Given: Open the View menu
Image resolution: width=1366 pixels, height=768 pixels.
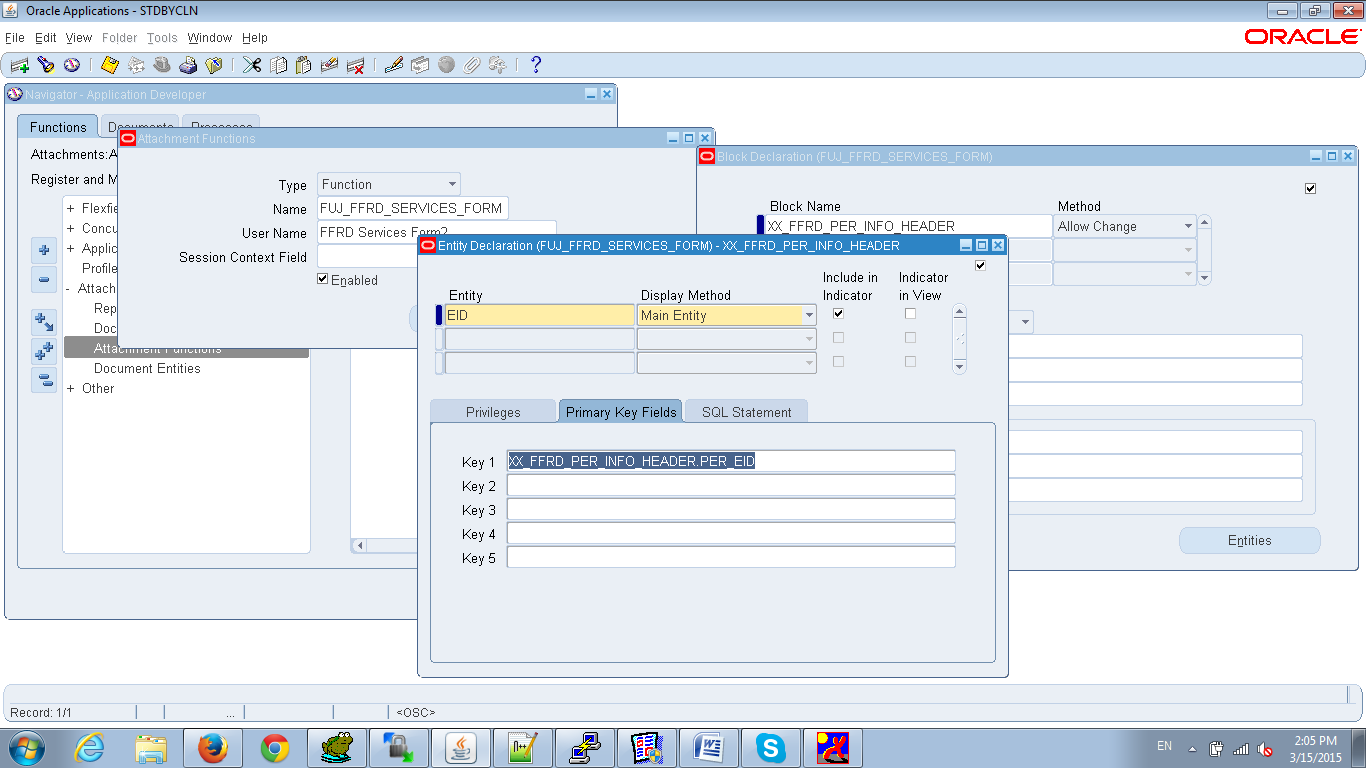Looking at the screenshot, I should click(x=79, y=38).
